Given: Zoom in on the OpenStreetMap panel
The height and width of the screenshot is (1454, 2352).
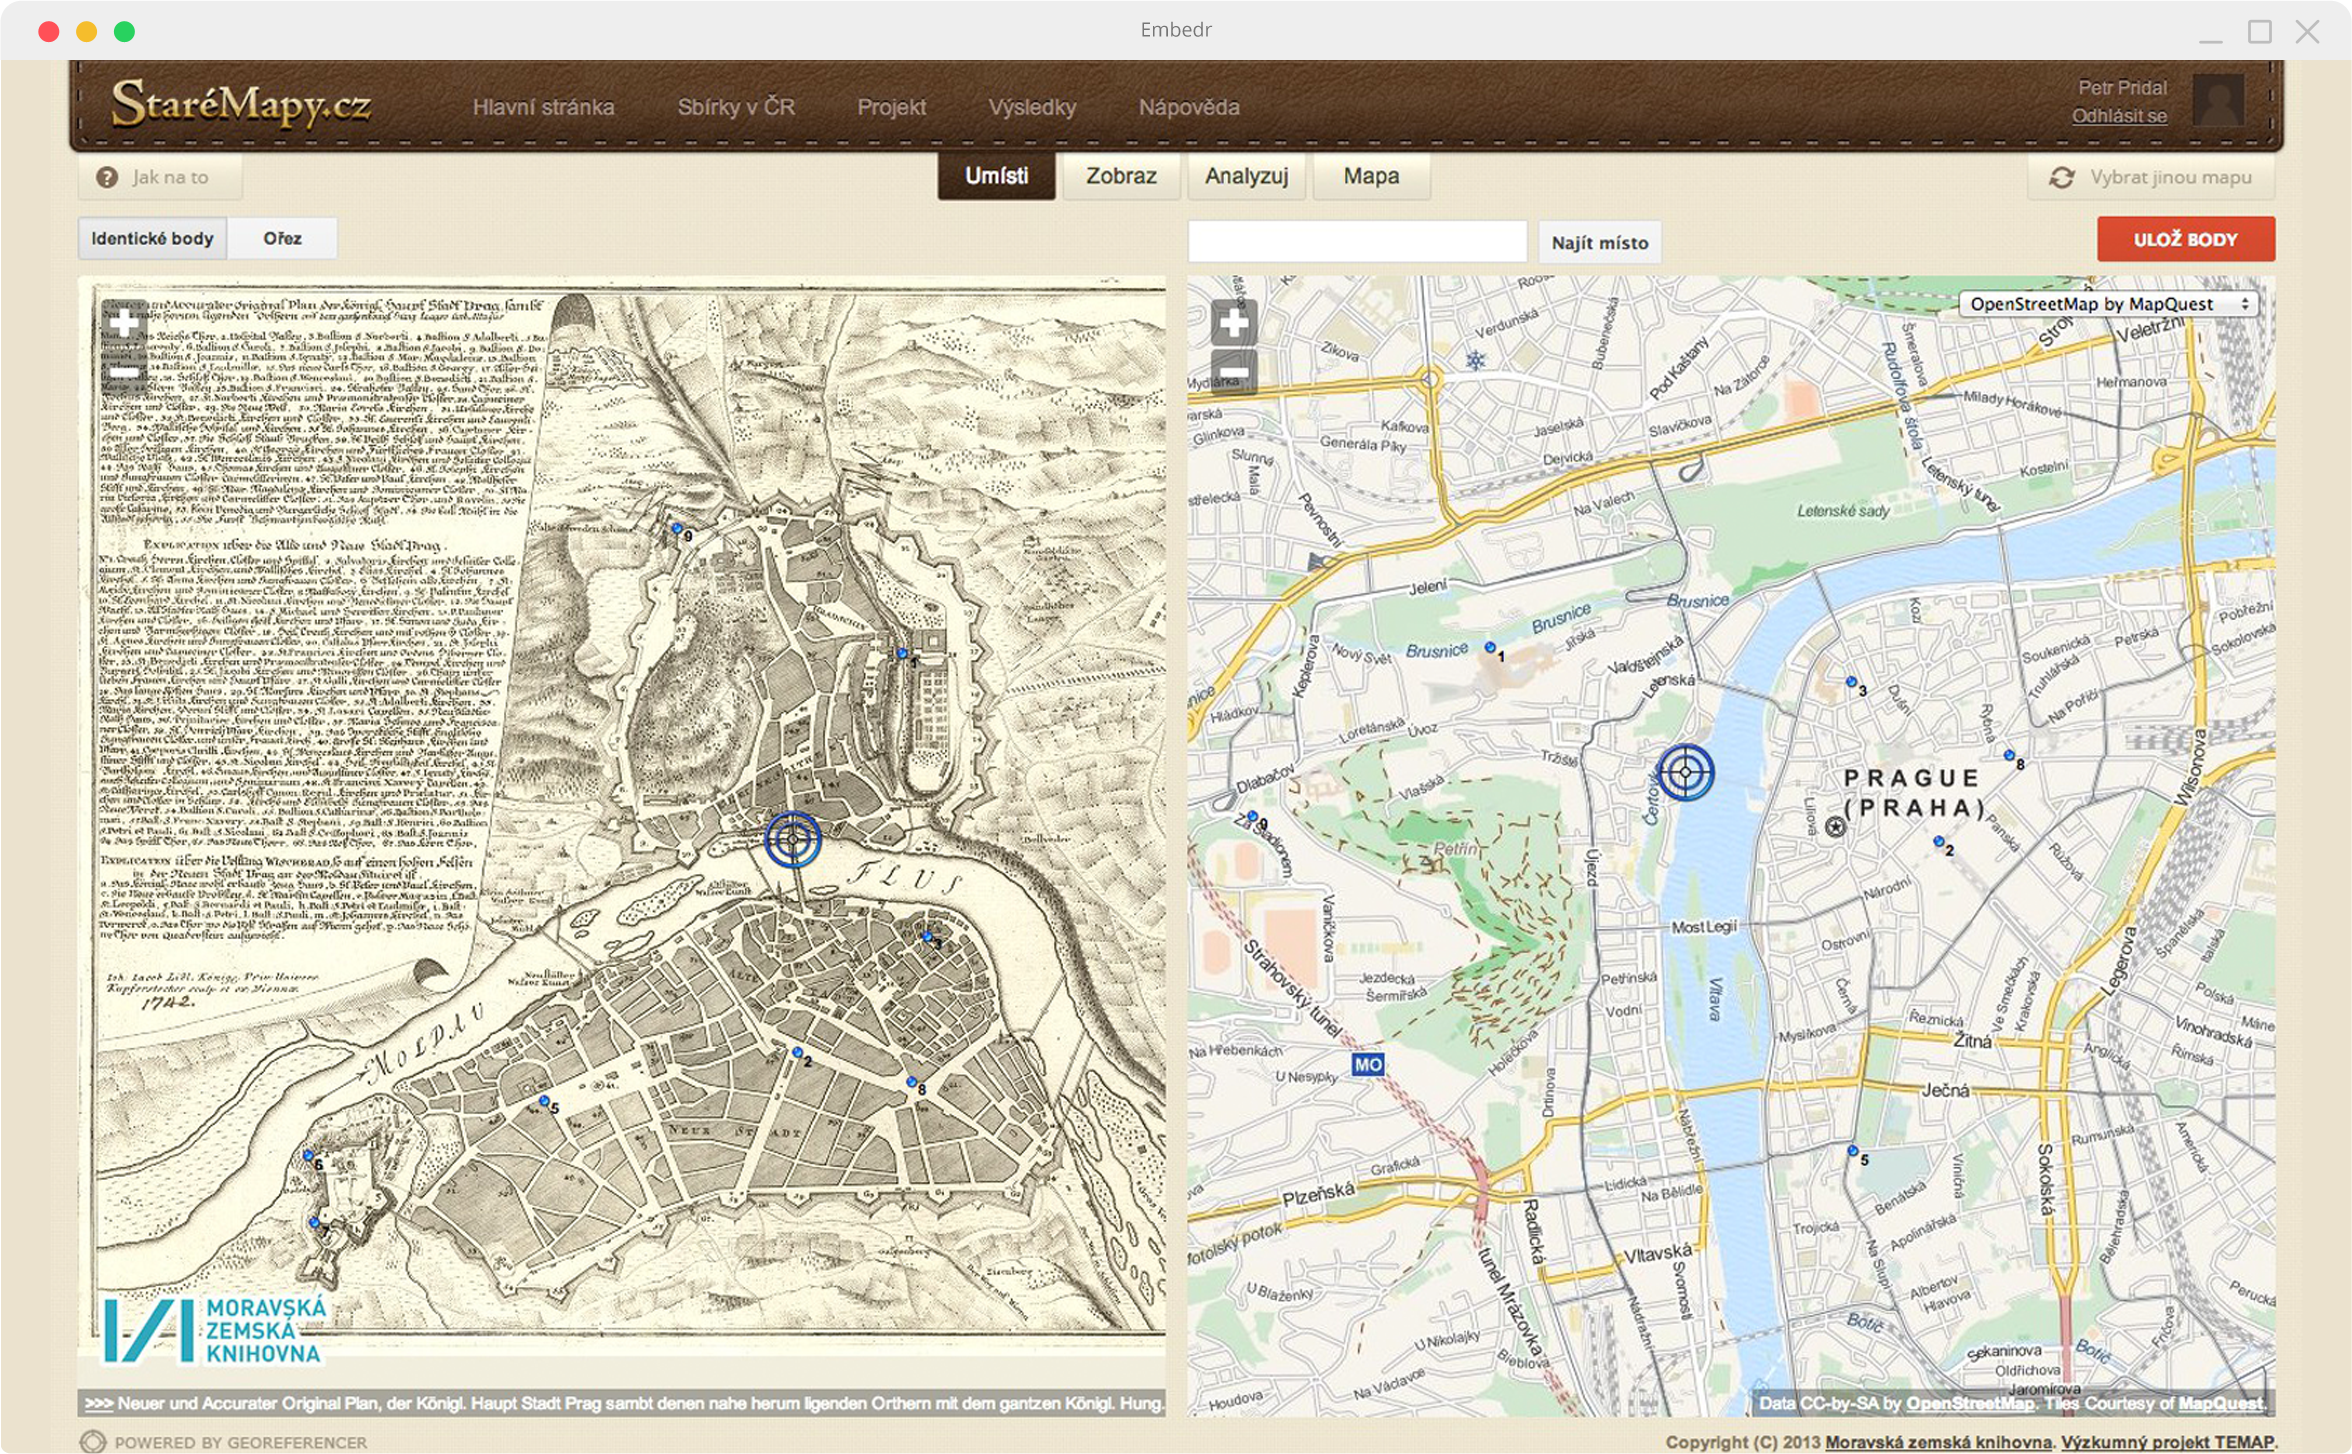Looking at the screenshot, I should 1234,322.
